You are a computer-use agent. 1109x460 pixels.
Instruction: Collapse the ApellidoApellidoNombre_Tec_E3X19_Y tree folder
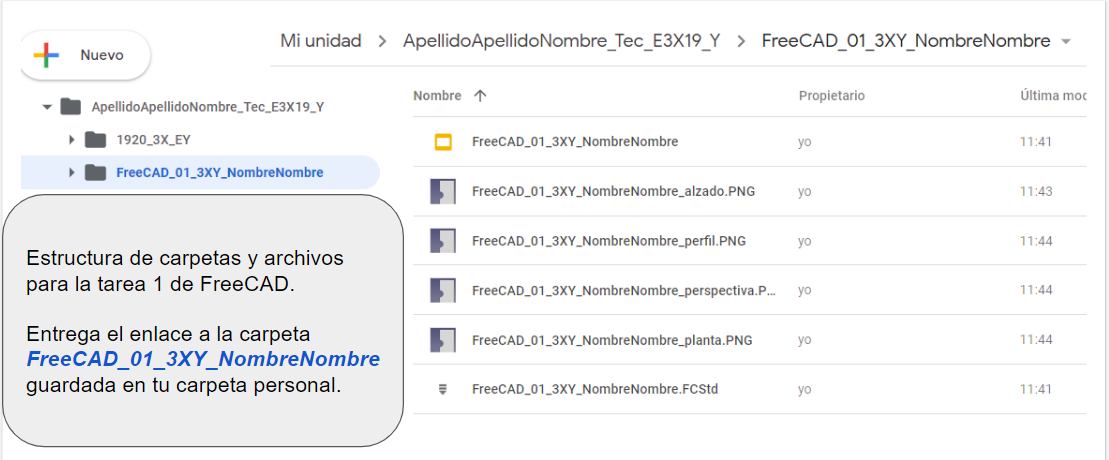[47, 106]
